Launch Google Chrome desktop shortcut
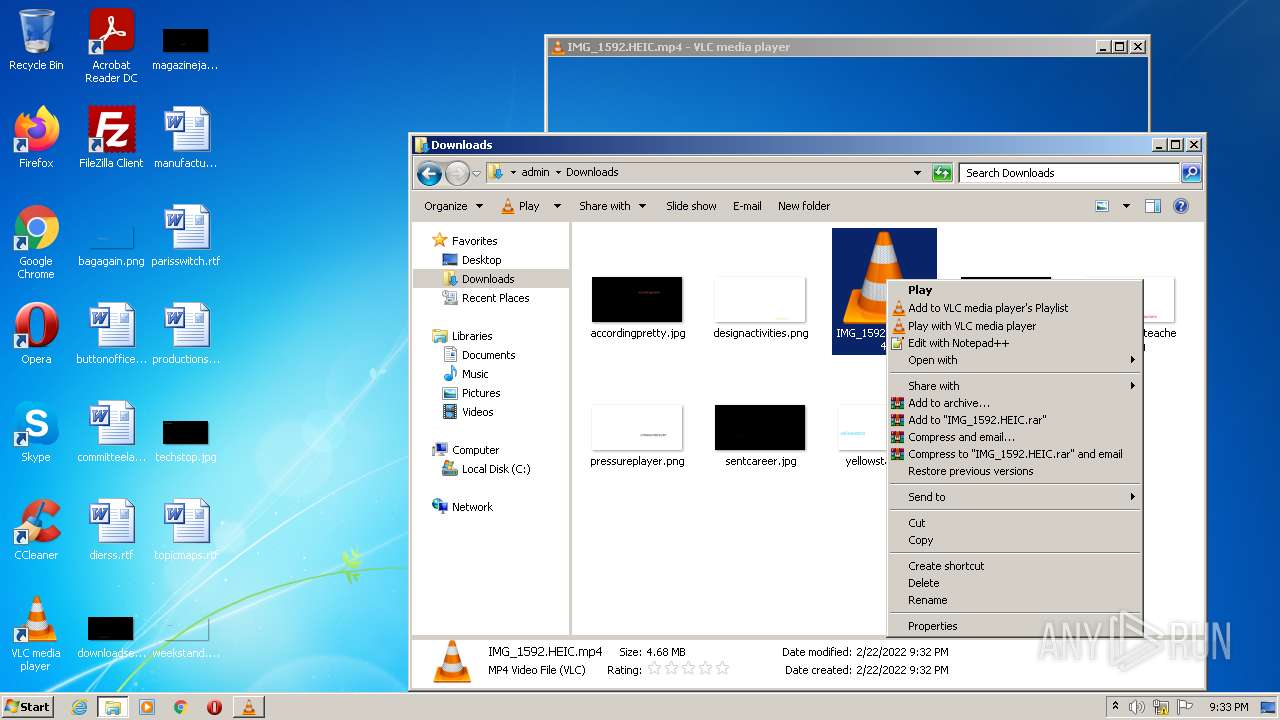 tap(36, 242)
